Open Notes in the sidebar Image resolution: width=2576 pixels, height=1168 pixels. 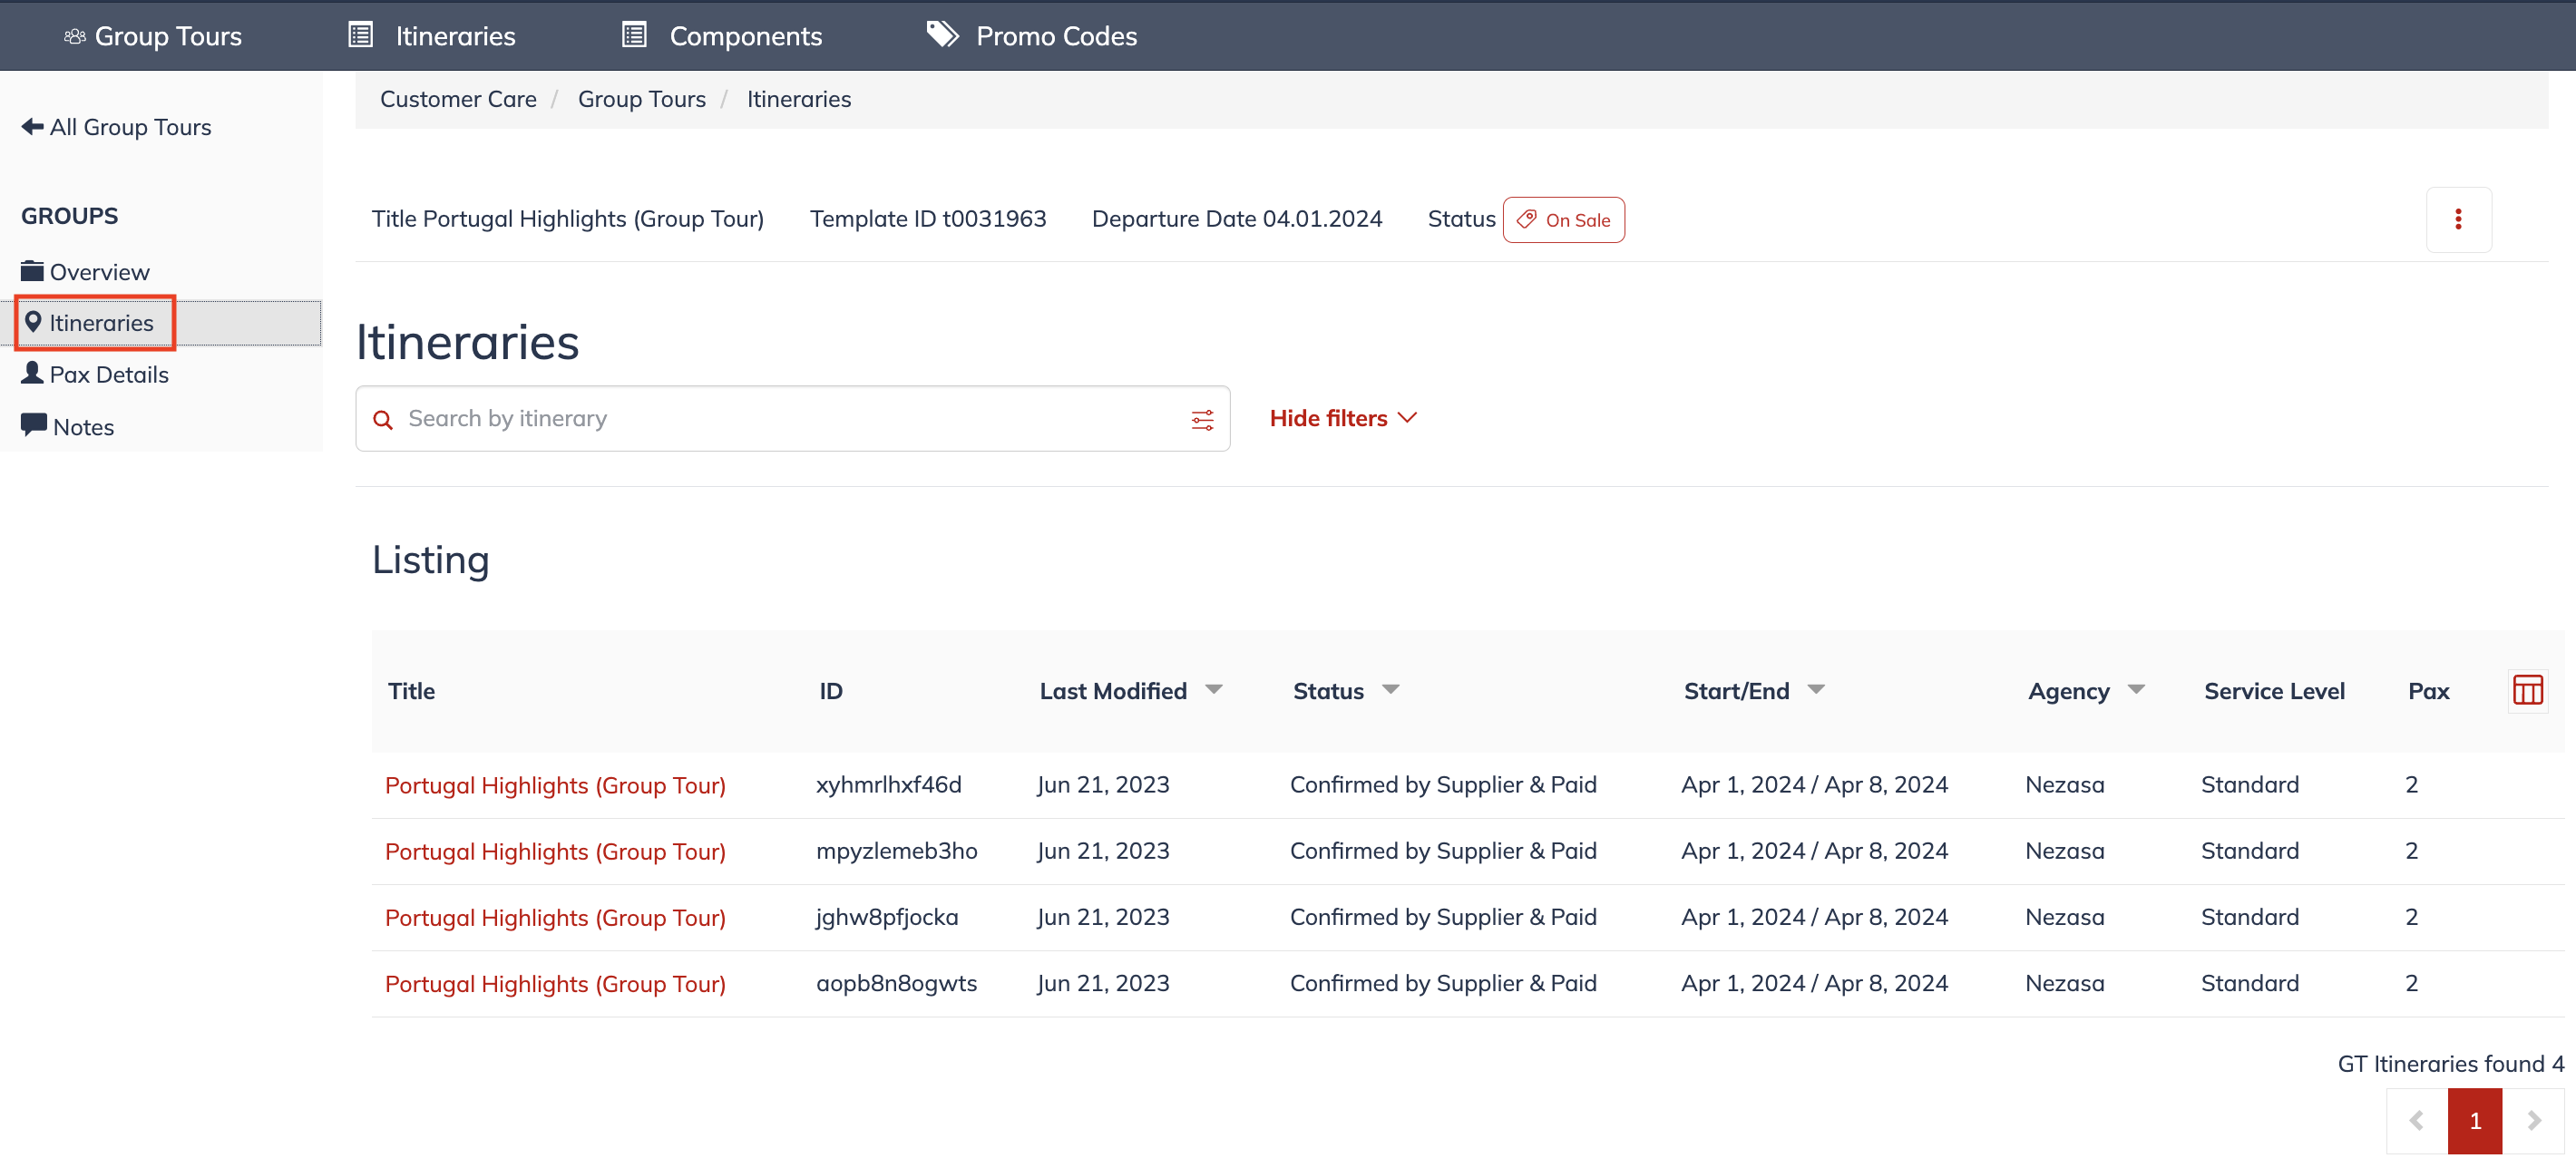67,427
